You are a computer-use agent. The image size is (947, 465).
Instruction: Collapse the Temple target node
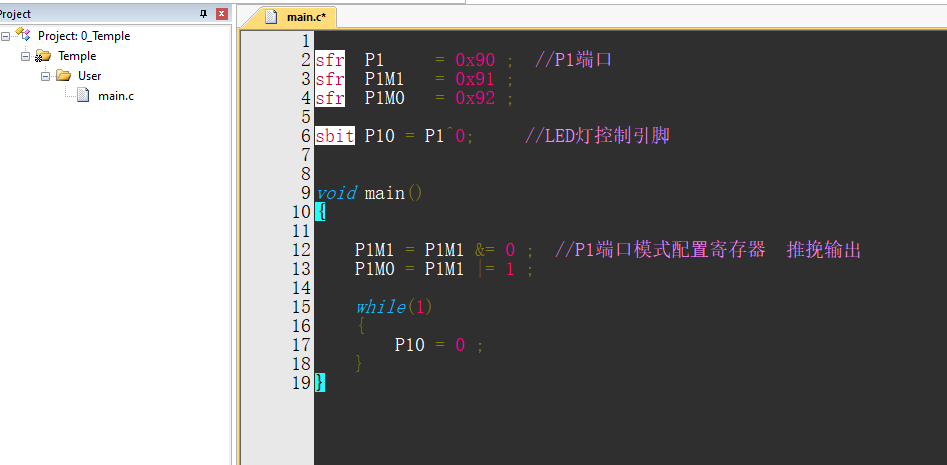pyautogui.click(x=25, y=56)
